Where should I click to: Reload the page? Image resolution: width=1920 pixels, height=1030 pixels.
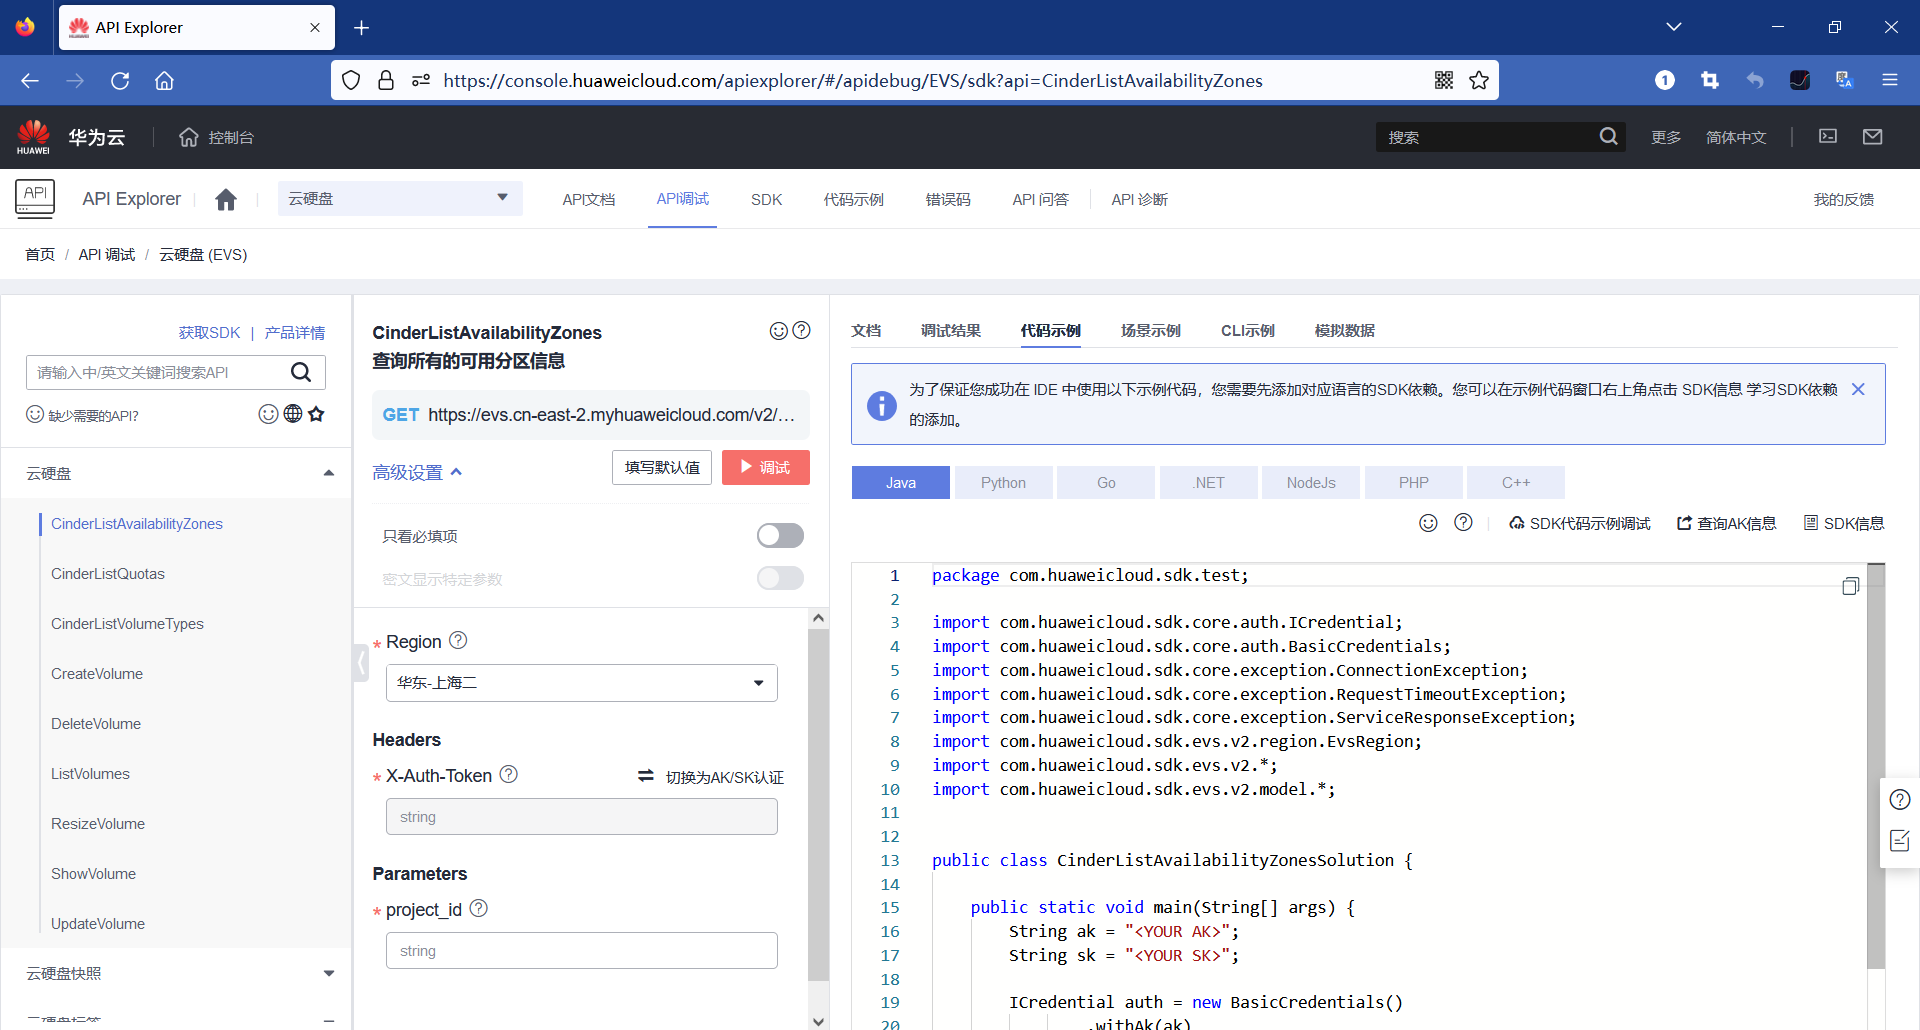tap(120, 80)
